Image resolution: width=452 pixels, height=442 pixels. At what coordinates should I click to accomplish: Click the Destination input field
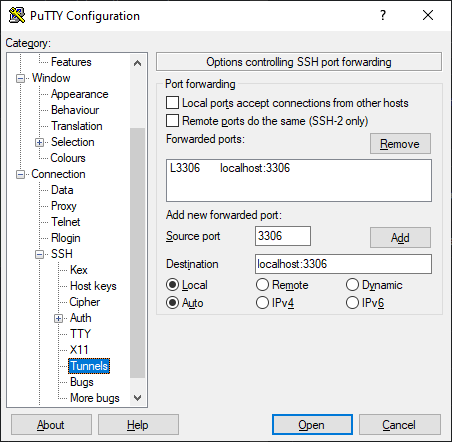(x=343, y=264)
